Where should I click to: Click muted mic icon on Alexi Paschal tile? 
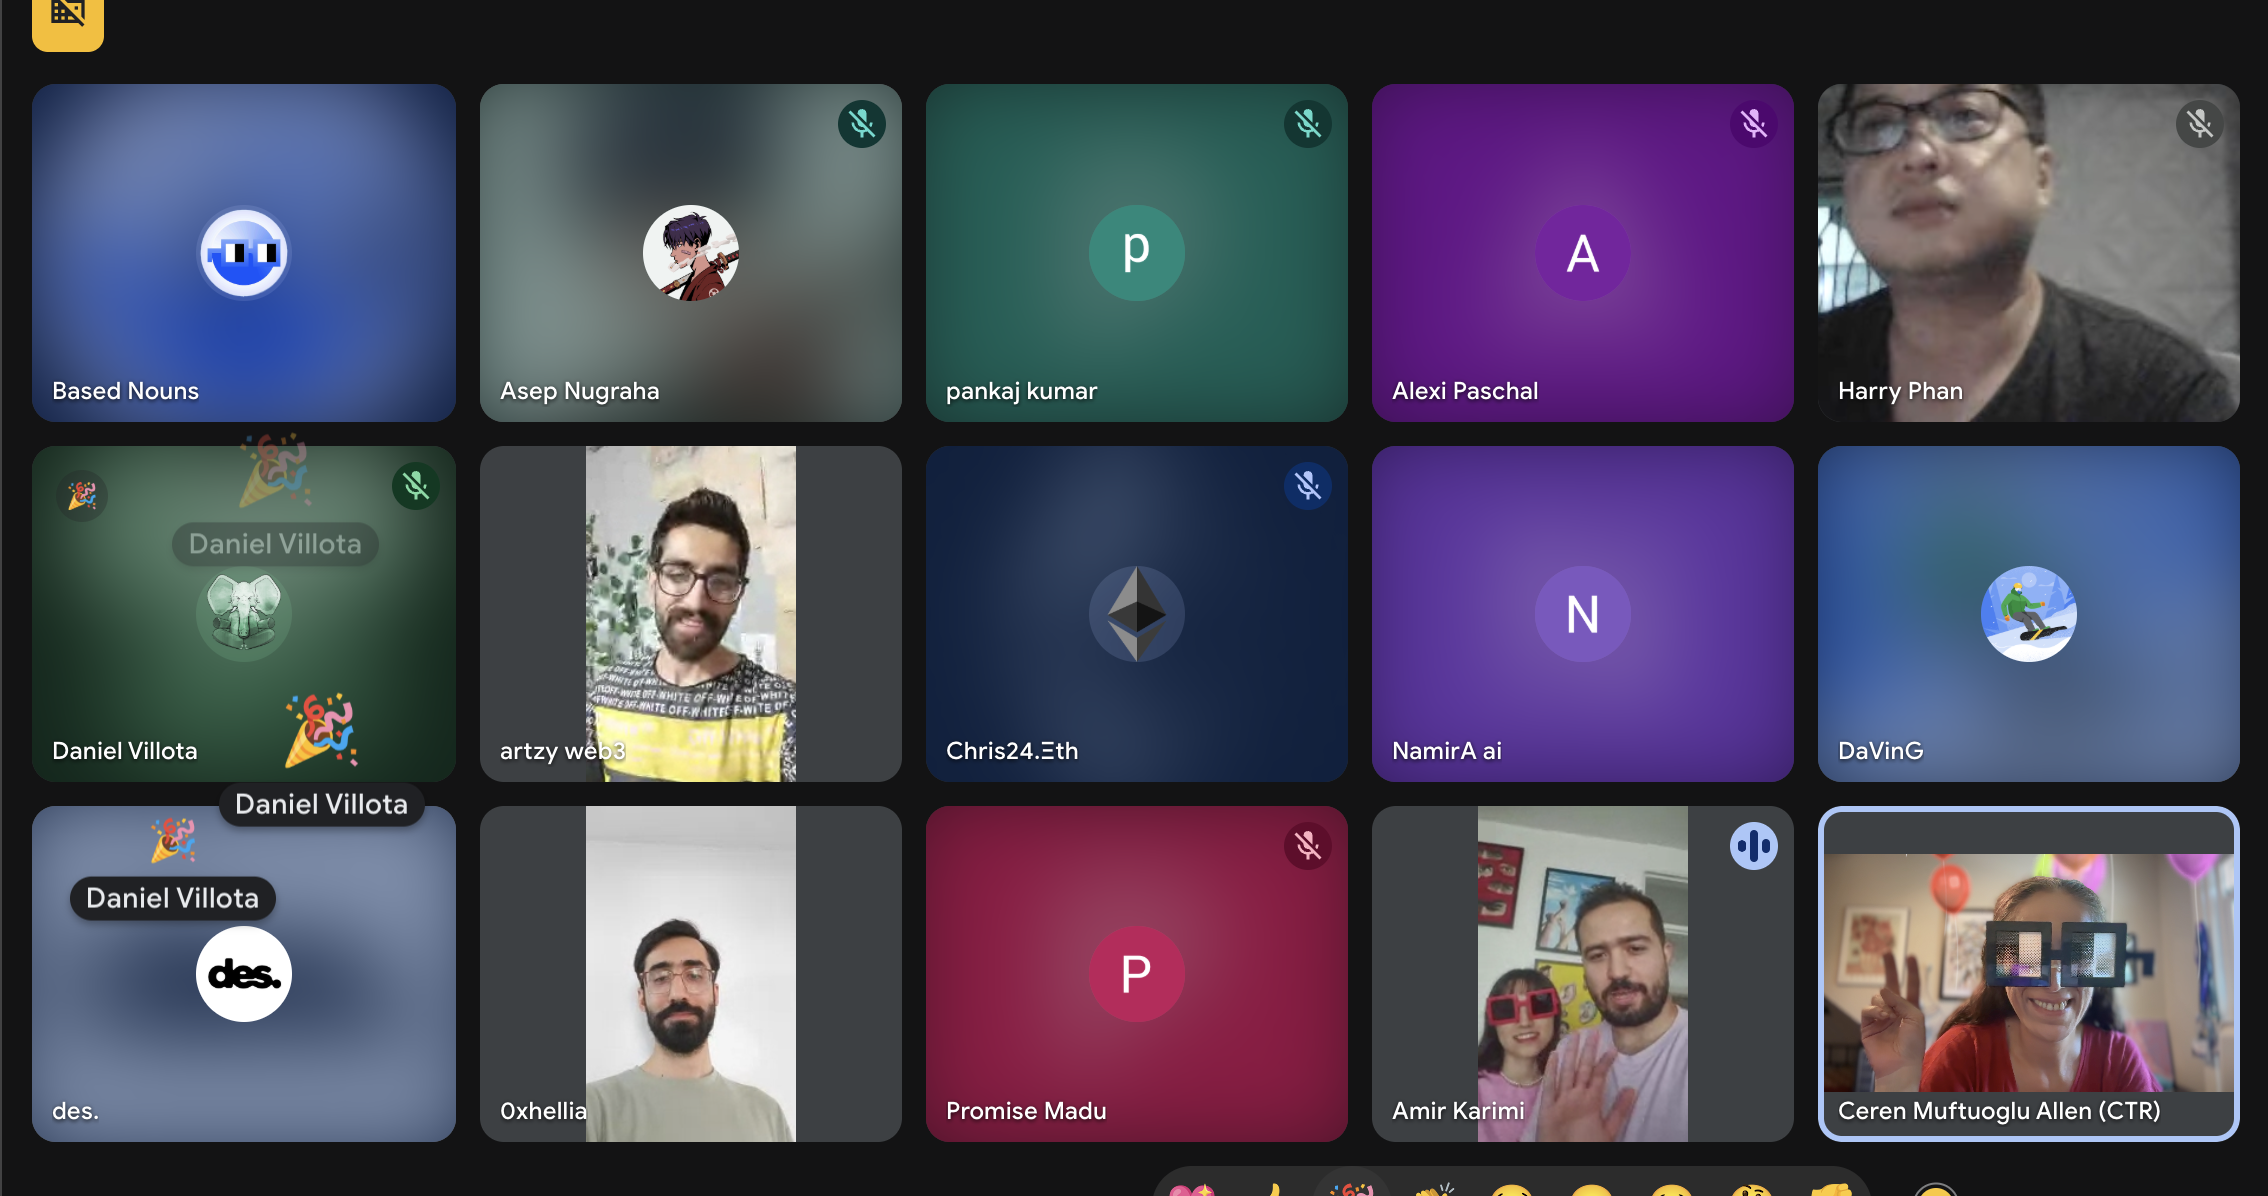point(1753,124)
